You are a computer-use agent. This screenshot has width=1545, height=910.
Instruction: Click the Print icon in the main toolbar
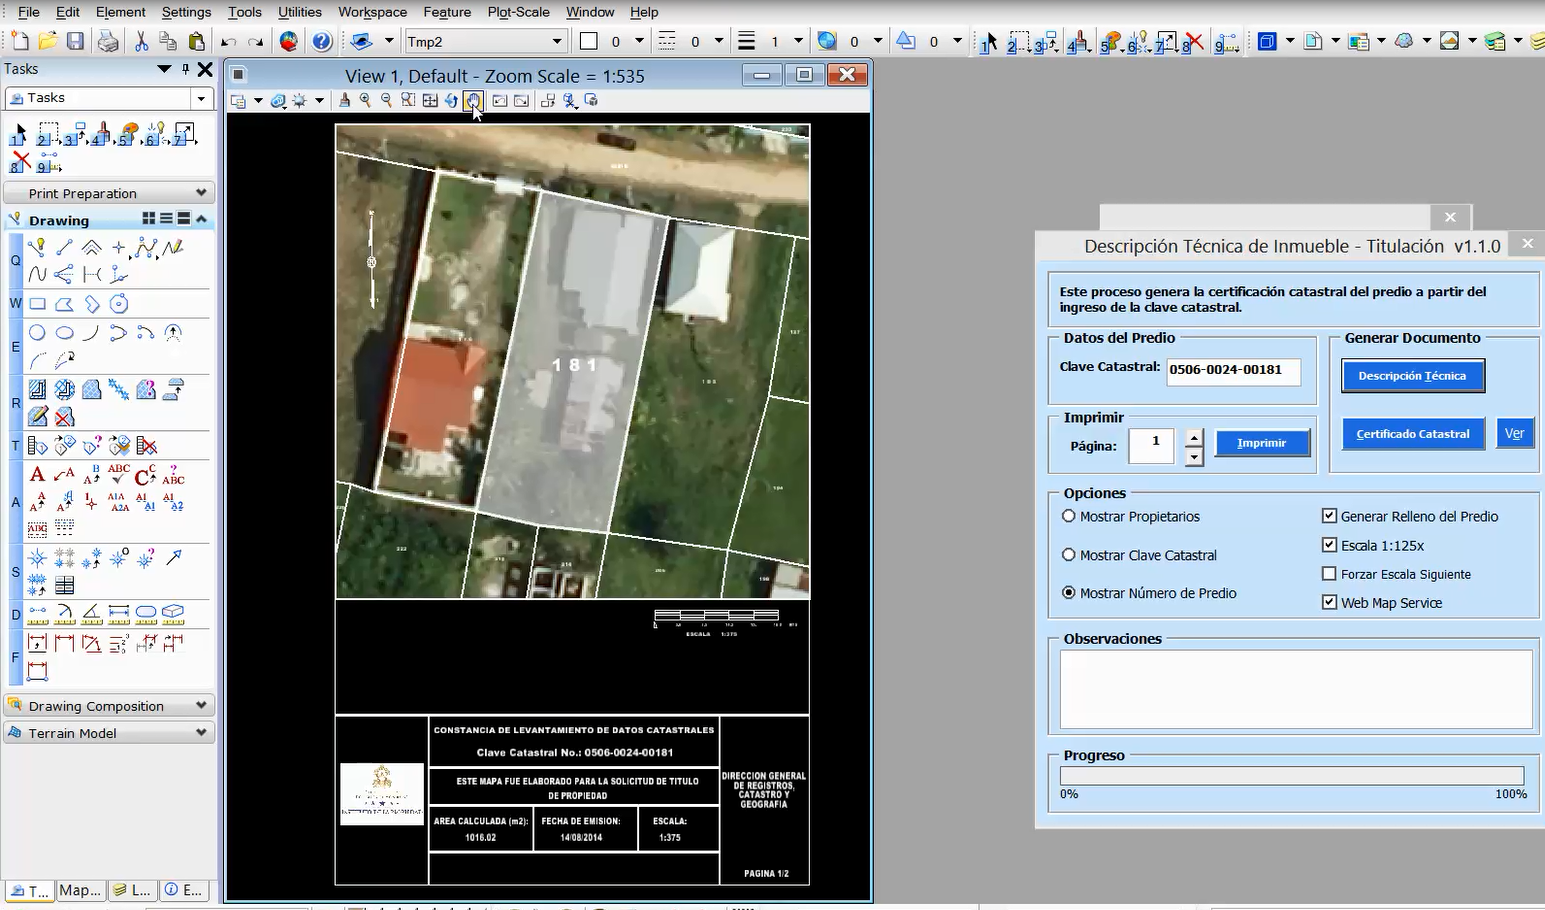tap(108, 41)
